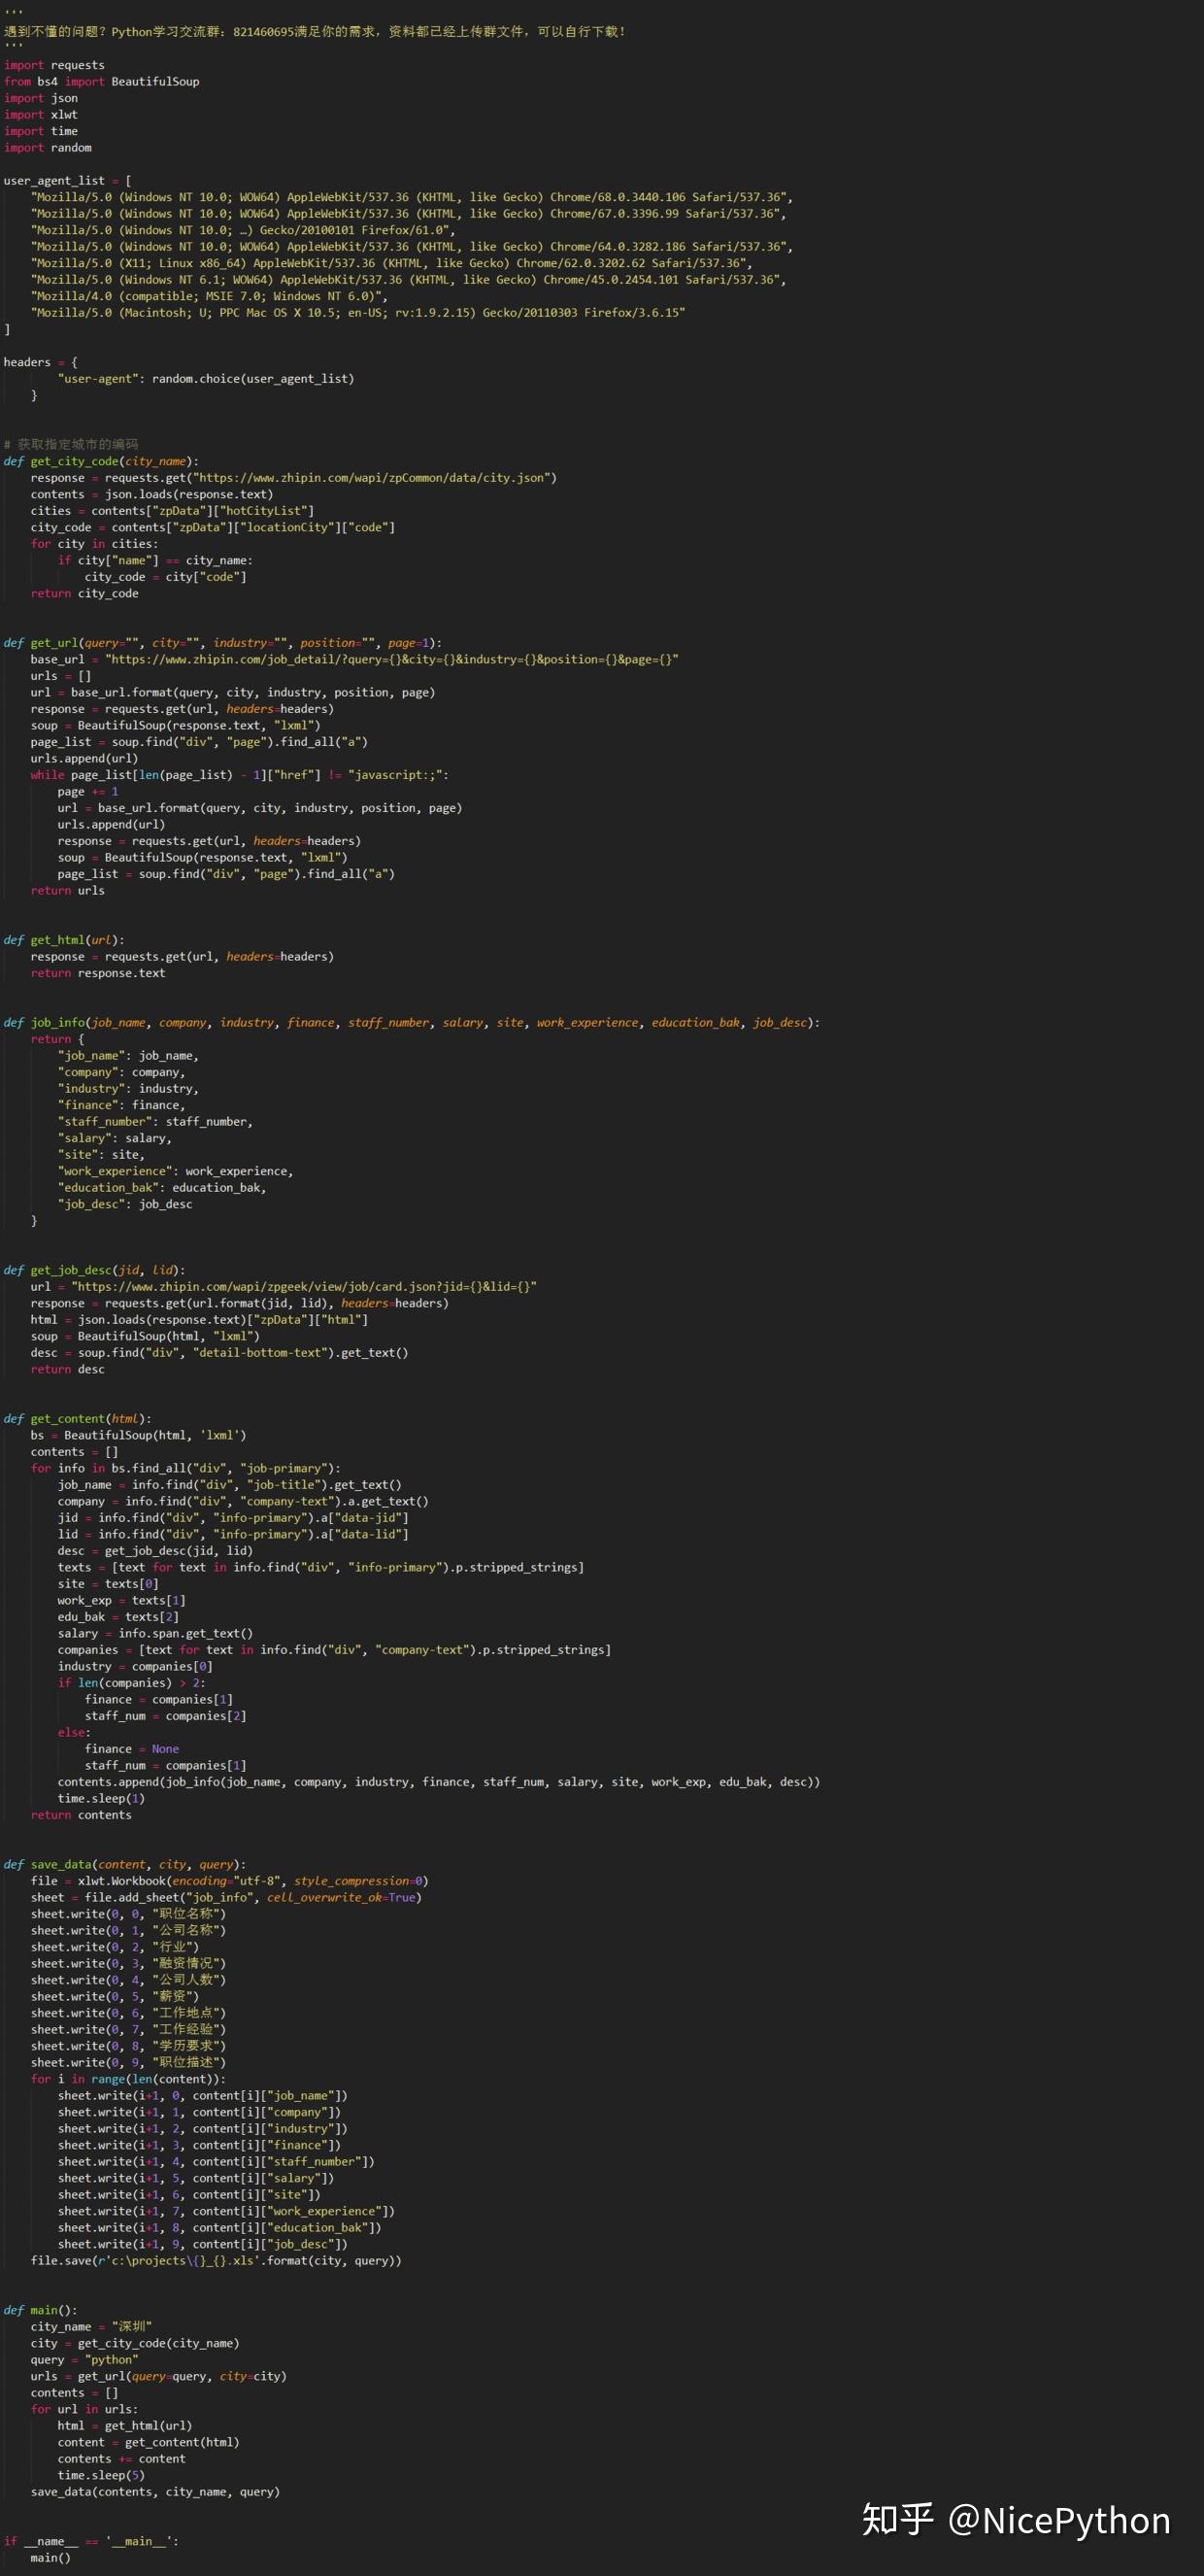Click the random.choice(user_agent_list) line

pyautogui.click(x=205, y=379)
